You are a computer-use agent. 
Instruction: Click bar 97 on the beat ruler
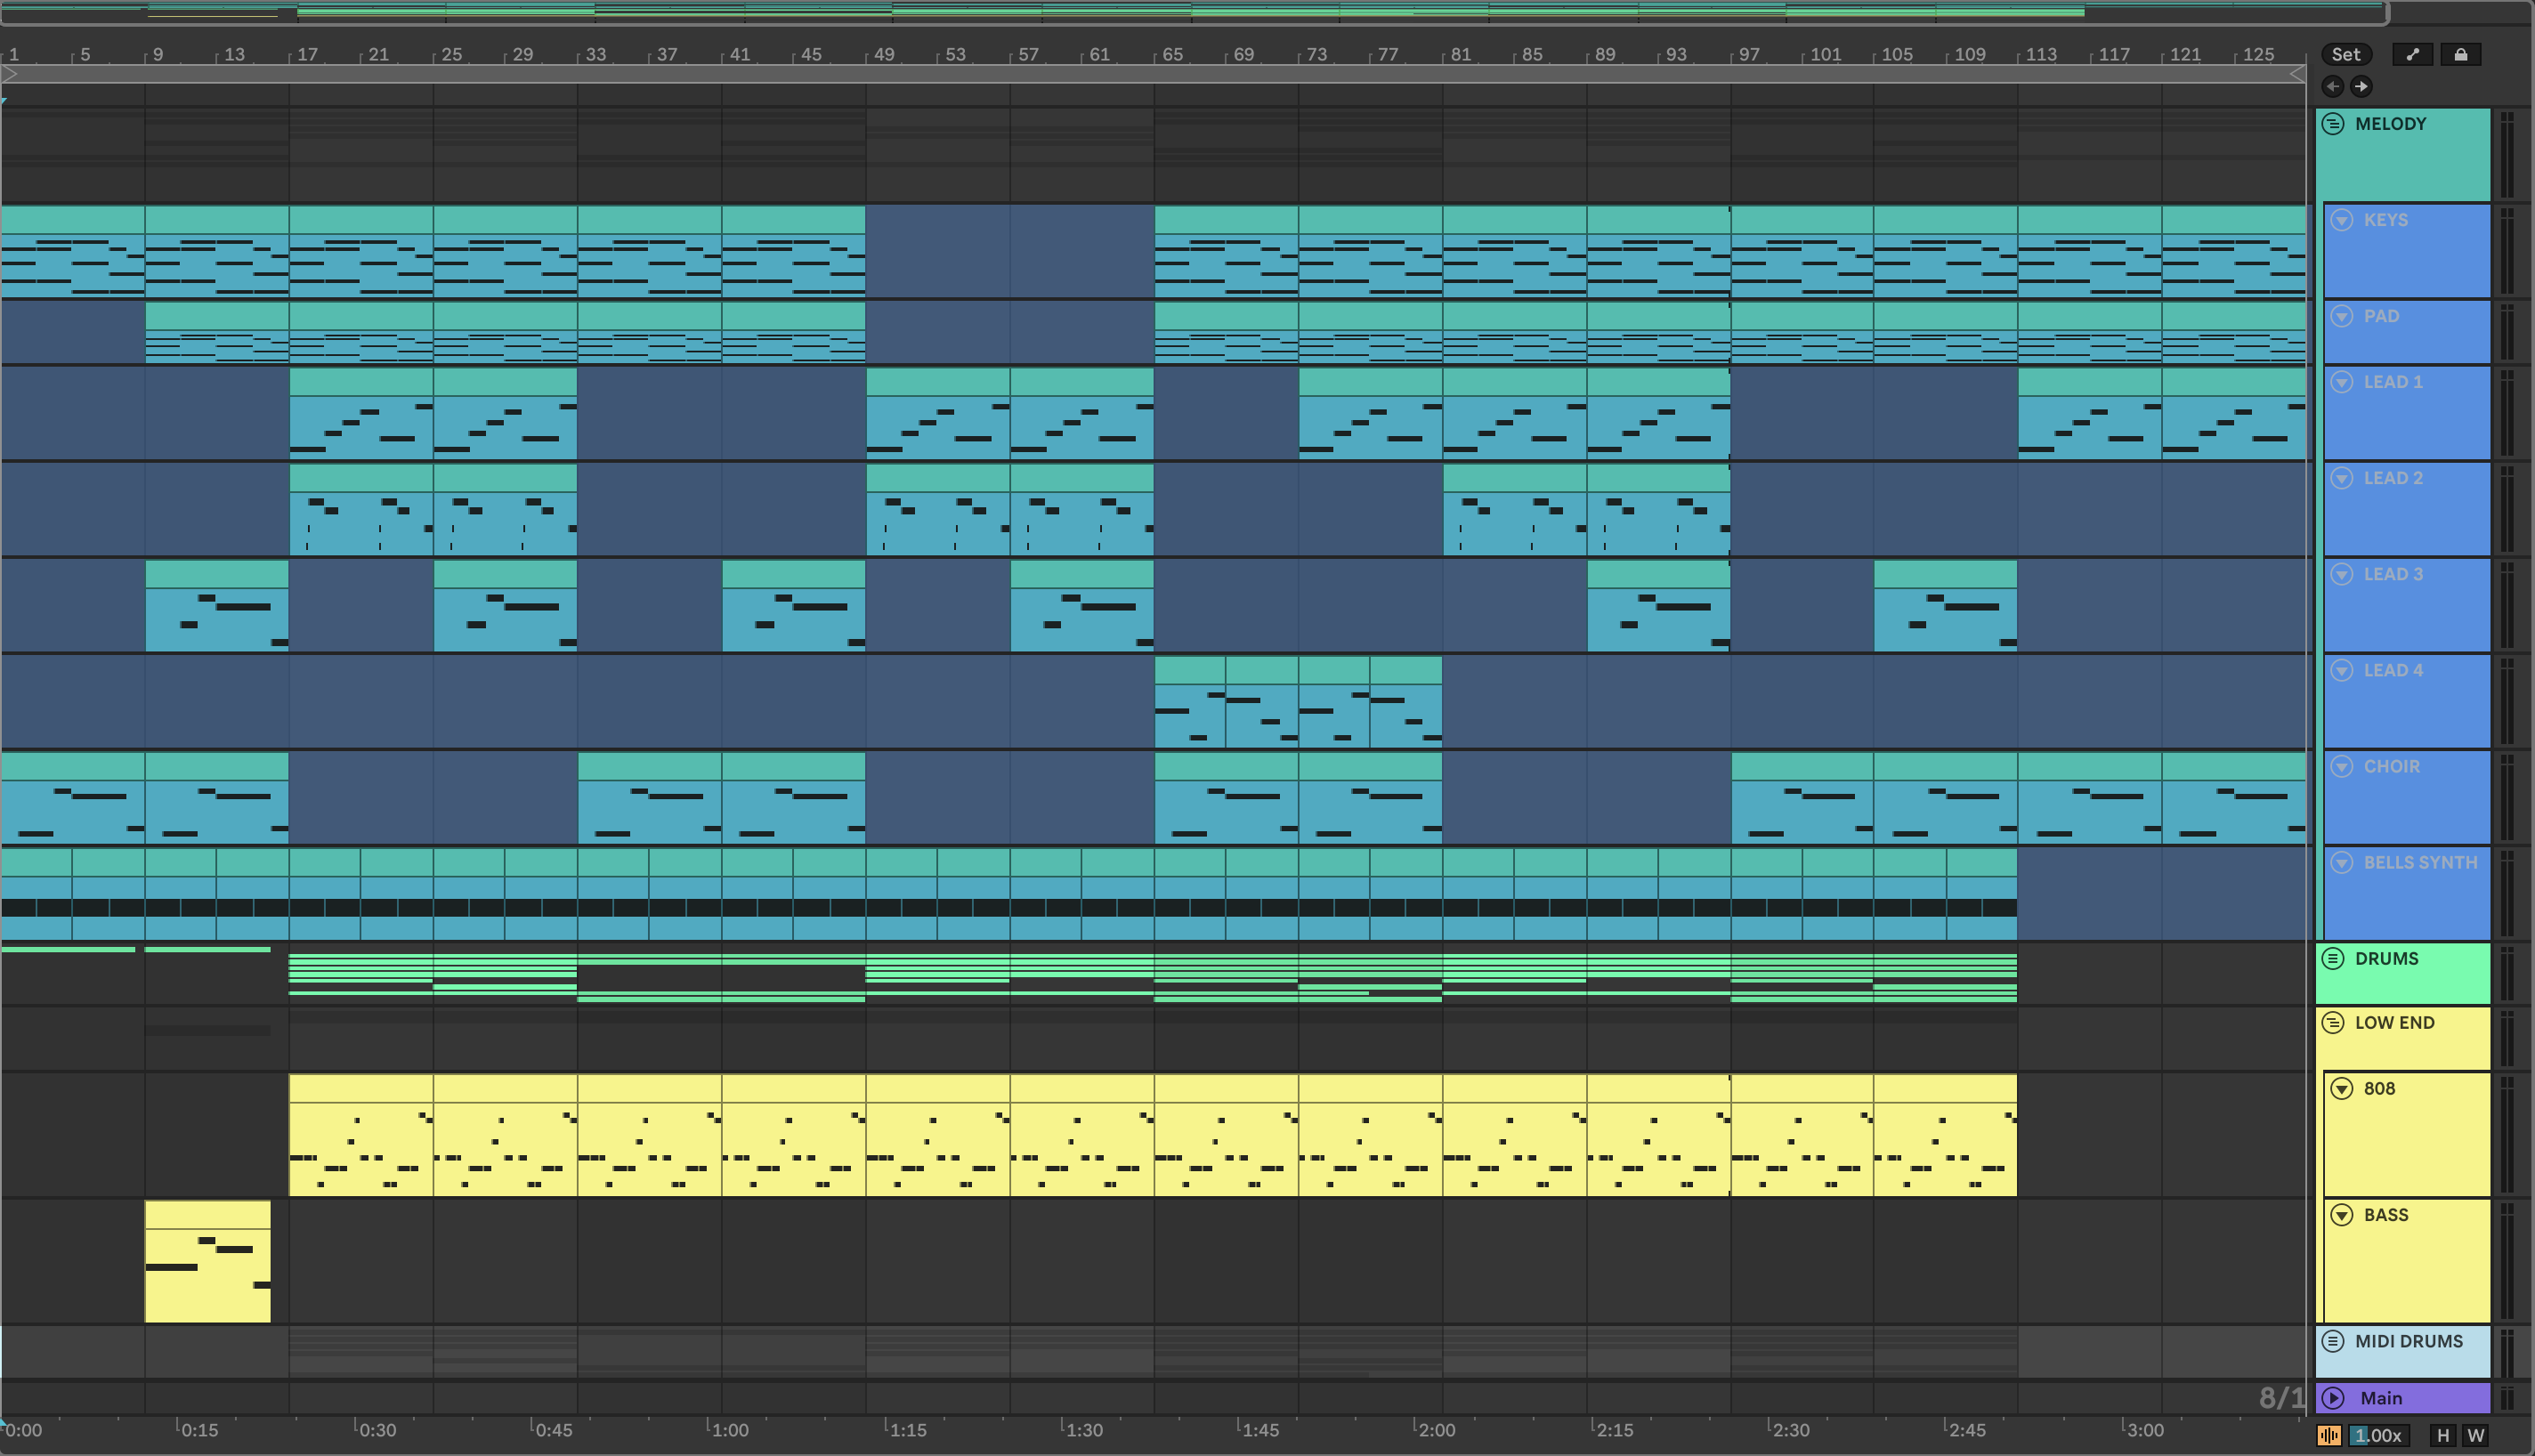click(1749, 54)
